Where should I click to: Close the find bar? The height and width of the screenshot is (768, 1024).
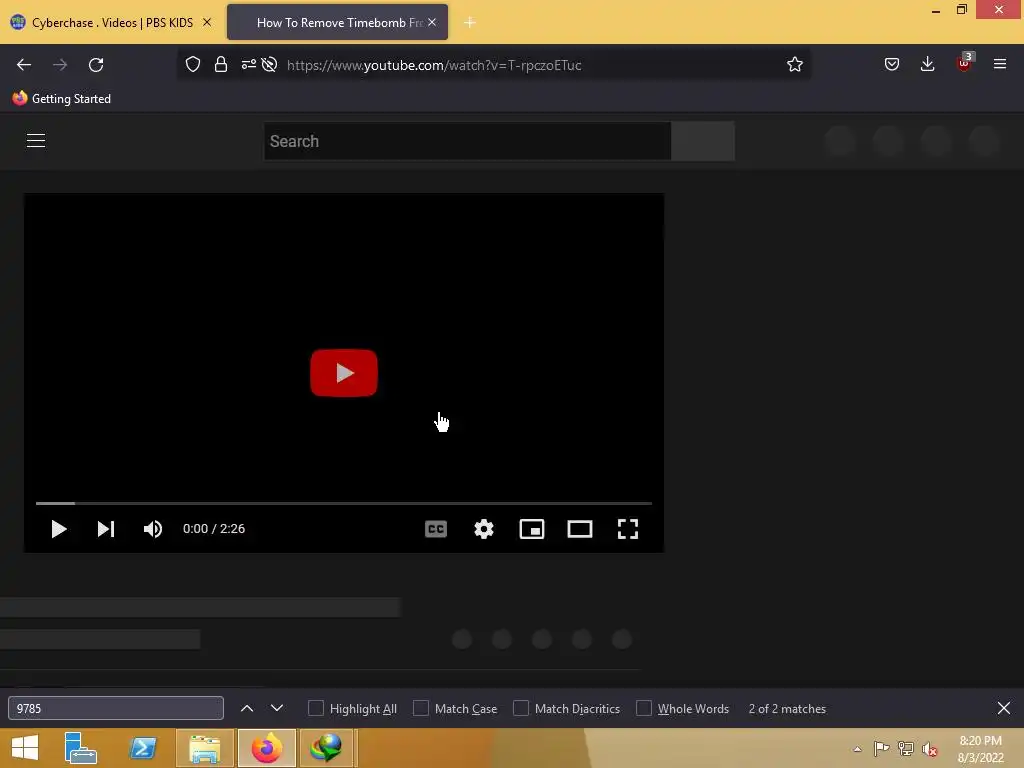point(1004,709)
